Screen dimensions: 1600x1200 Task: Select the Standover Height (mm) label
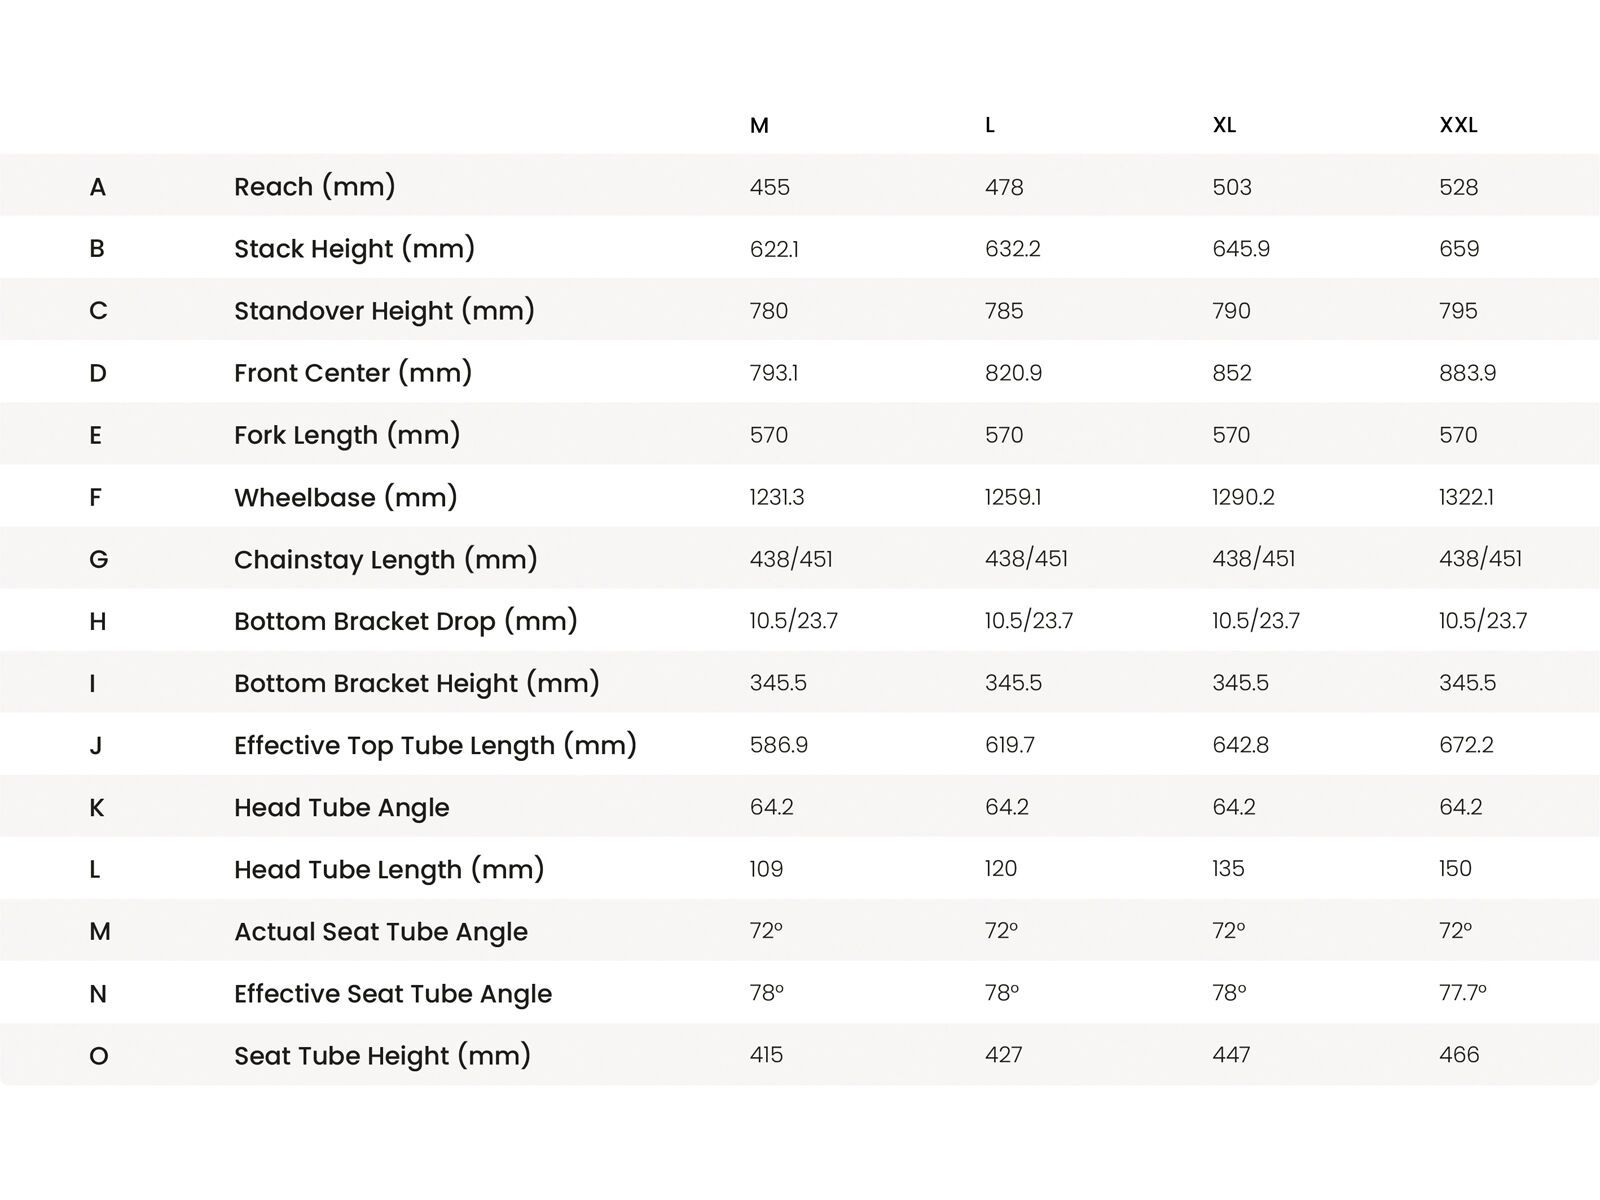384,311
